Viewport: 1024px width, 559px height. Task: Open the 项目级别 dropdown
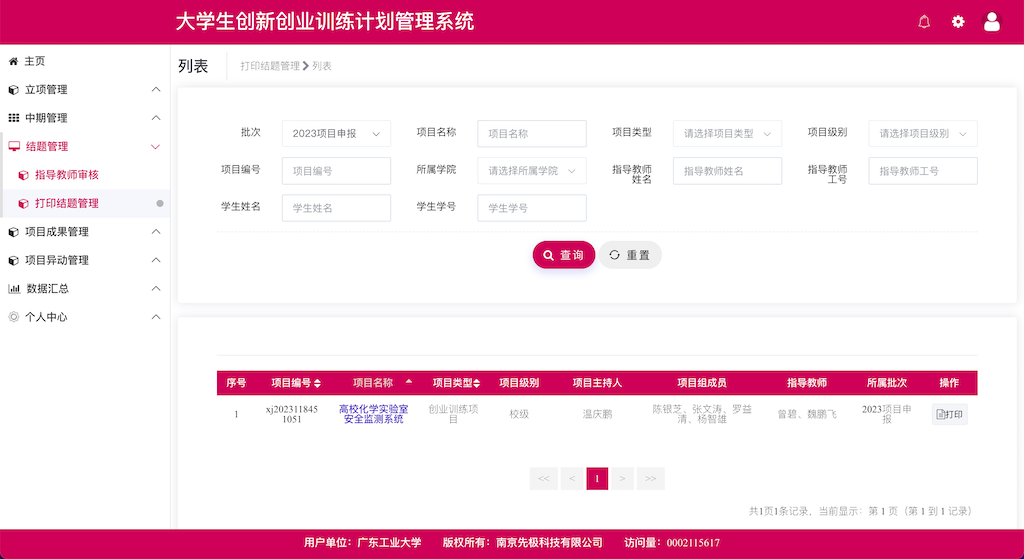(x=922, y=133)
